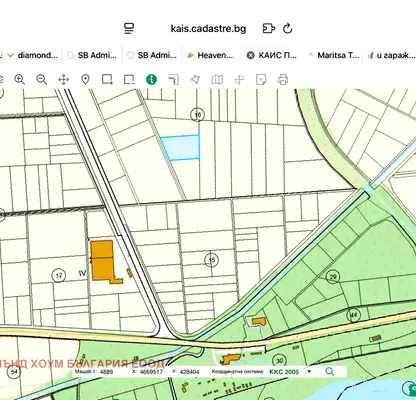Image resolution: width=416 pixels, height=400 pixels.
Task: Click the zoom out magnifier tool
Action: [x=42, y=80]
